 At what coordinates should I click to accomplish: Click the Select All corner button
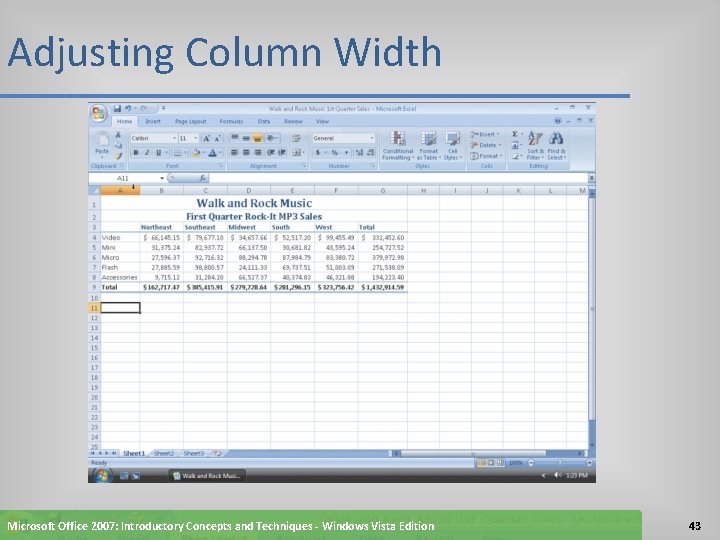[94, 191]
